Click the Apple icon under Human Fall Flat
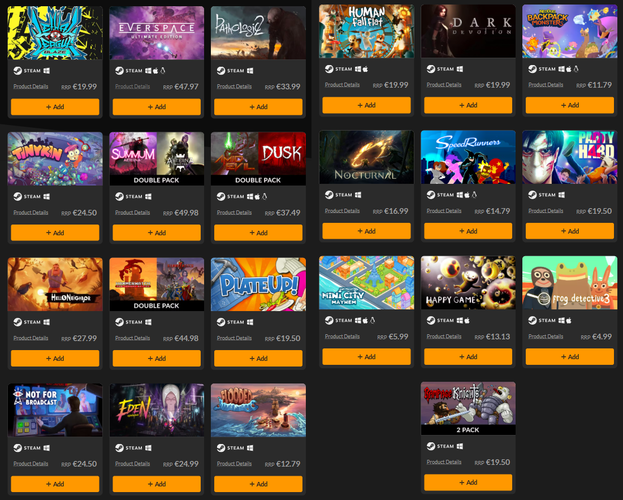The image size is (623, 500). click(x=365, y=69)
